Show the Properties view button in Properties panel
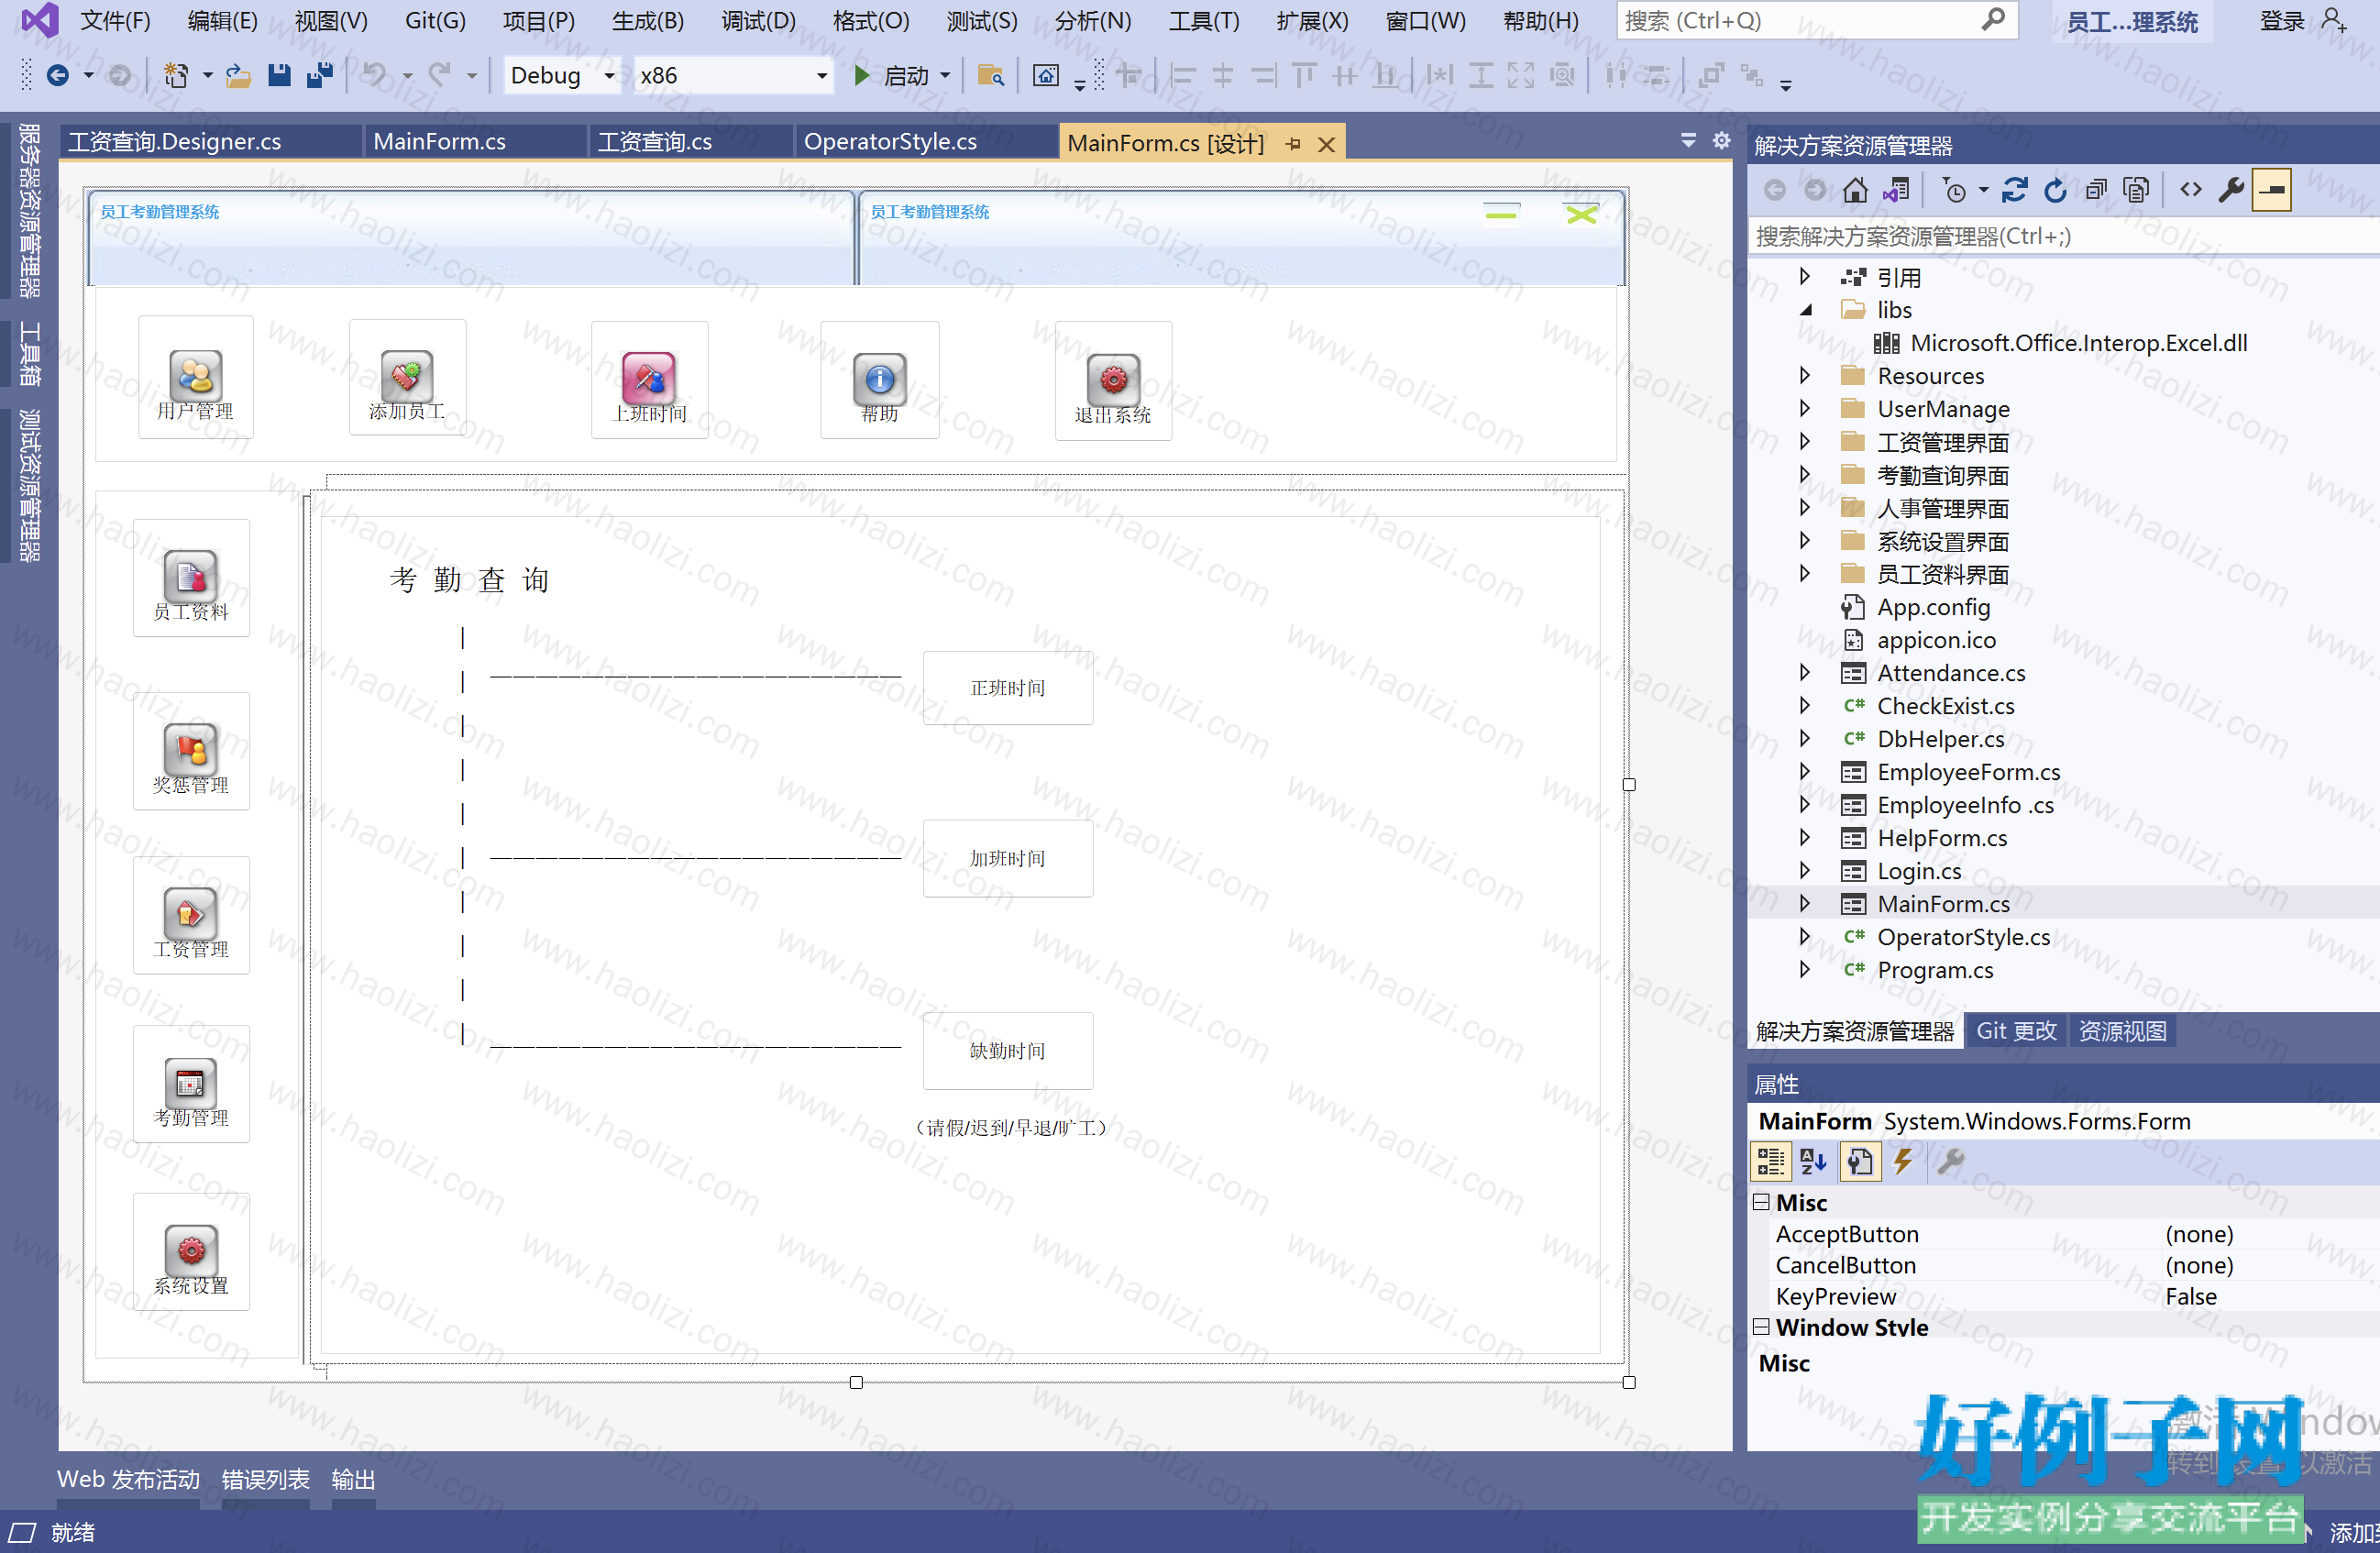Image resolution: width=2380 pixels, height=1553 pixels. pos(1860,1162)
